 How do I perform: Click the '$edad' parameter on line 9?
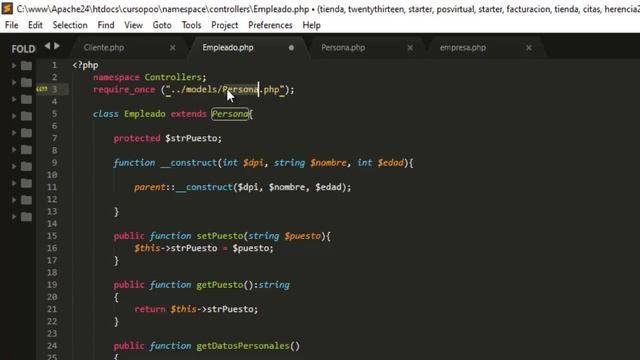pos(391,163)
